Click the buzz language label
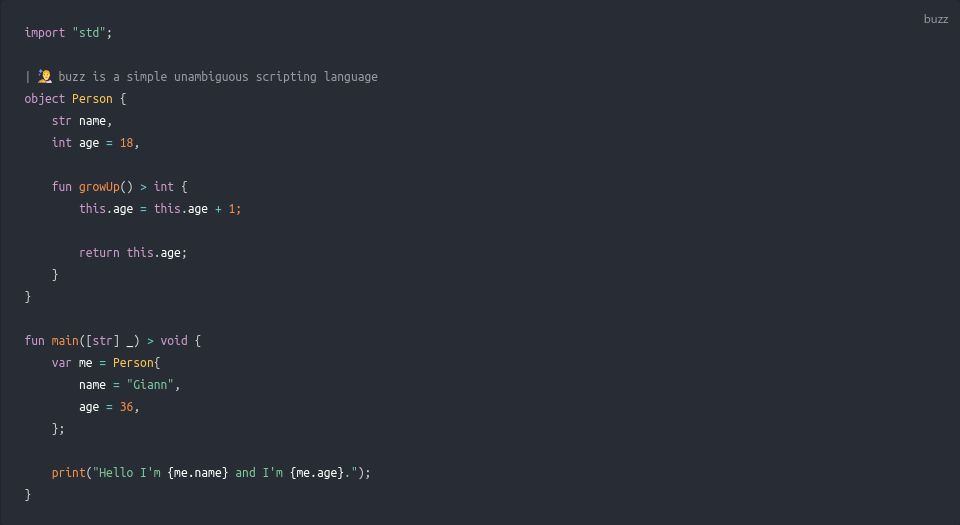 (x=936, y=19)
